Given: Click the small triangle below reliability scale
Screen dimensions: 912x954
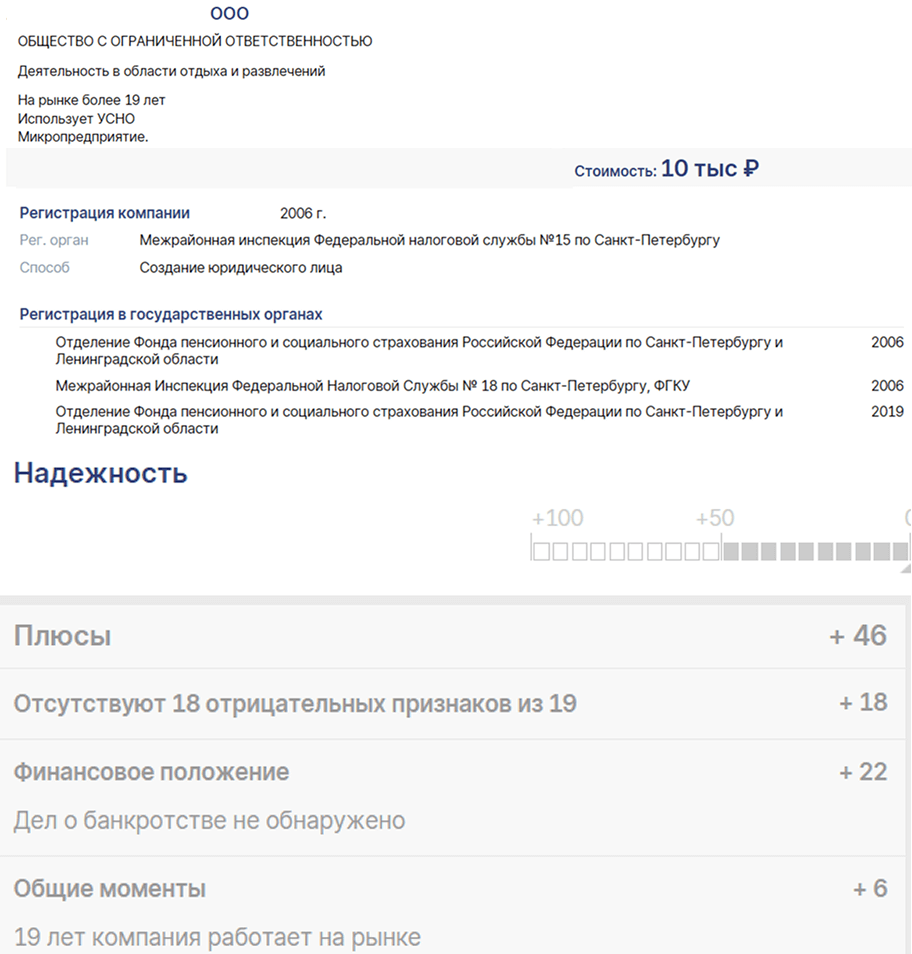Looking at the screenshot, I should [905, 568].
